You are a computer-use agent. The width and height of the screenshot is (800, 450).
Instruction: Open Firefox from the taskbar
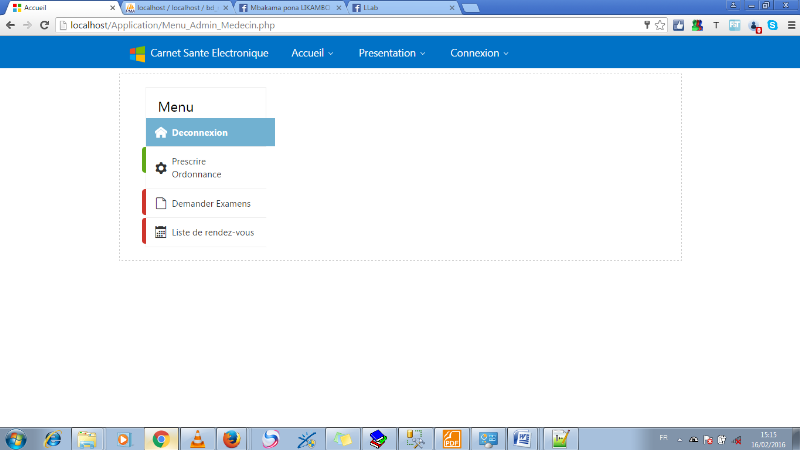pyautogui.click(x=232, y=439)
